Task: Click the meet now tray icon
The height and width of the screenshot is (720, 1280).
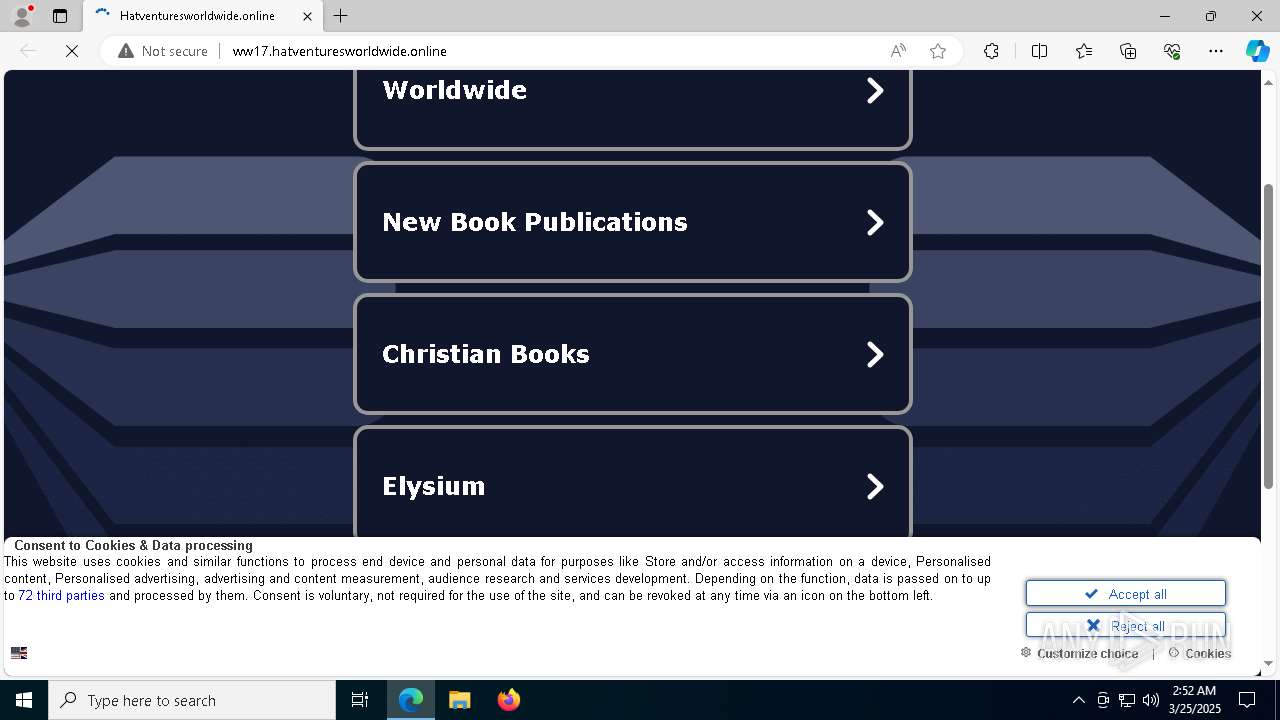Action: (1103, 700)
